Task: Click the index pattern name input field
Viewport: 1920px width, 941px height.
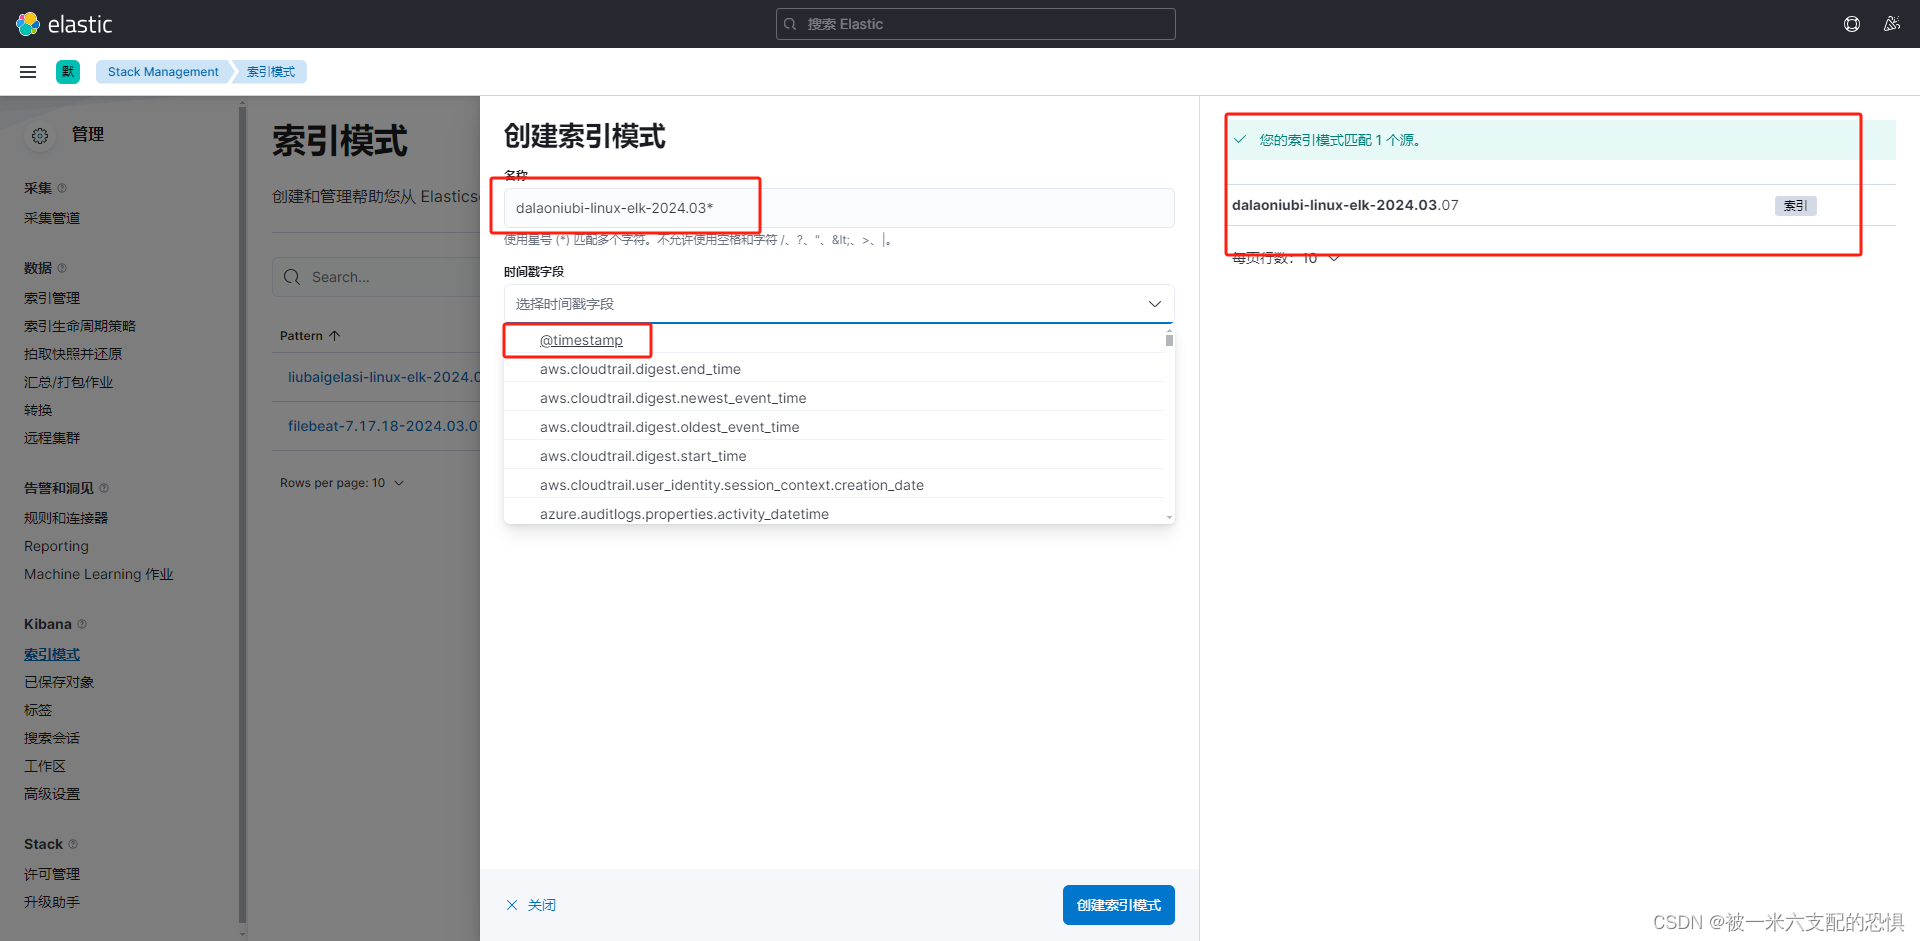Action: point(839,208)
